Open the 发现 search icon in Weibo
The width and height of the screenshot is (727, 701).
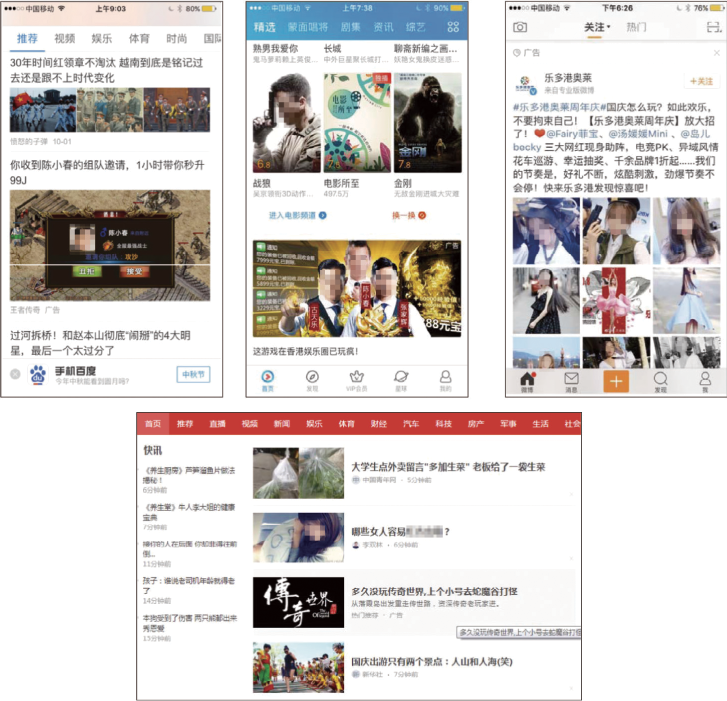click(660, 382)
